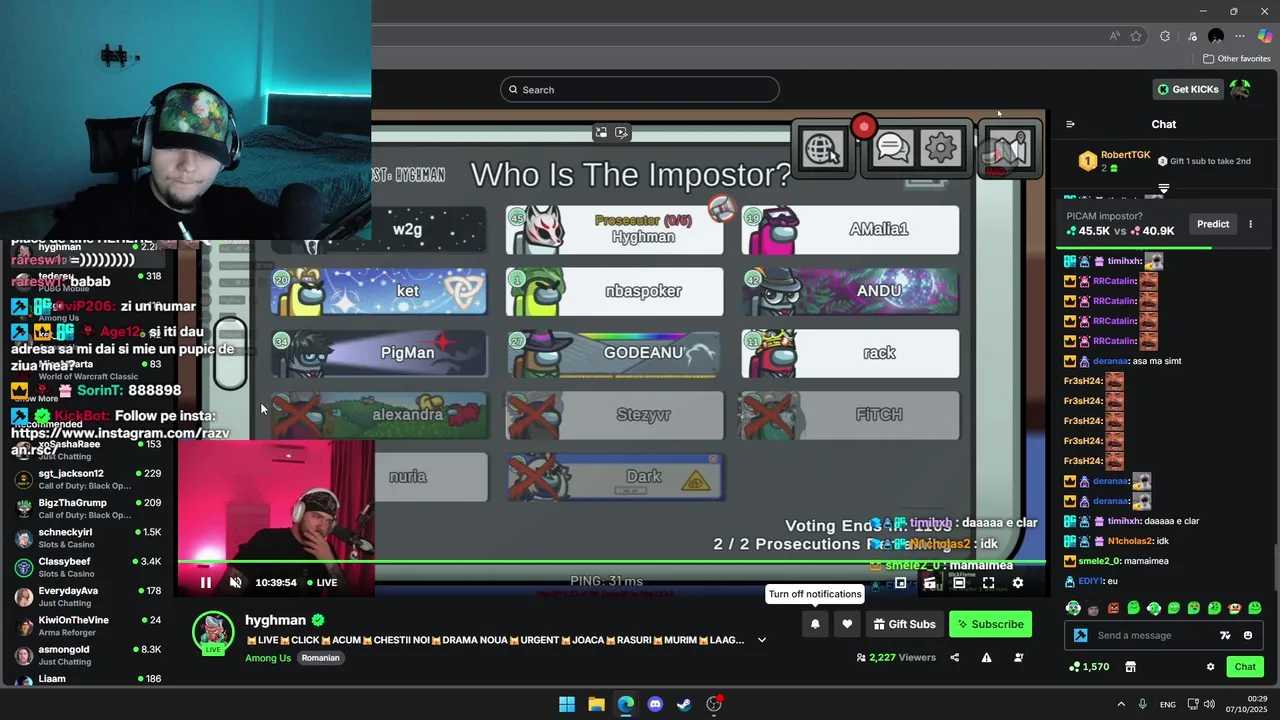Screen dimensions: 1280x720
Task: Open Steam from the taskbar
Action: [684, 704]
